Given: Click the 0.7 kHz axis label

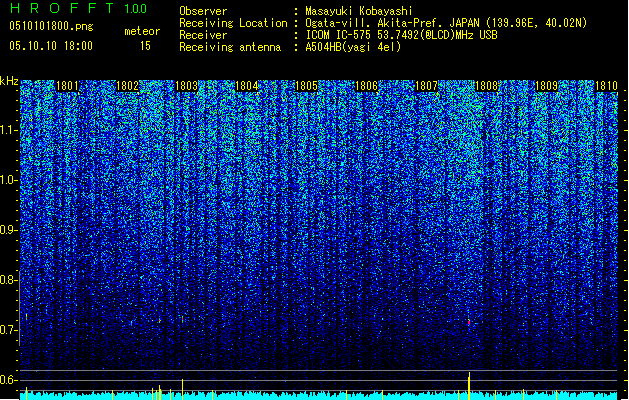Looking at the screenshot, I should click(x=9, y=330).
